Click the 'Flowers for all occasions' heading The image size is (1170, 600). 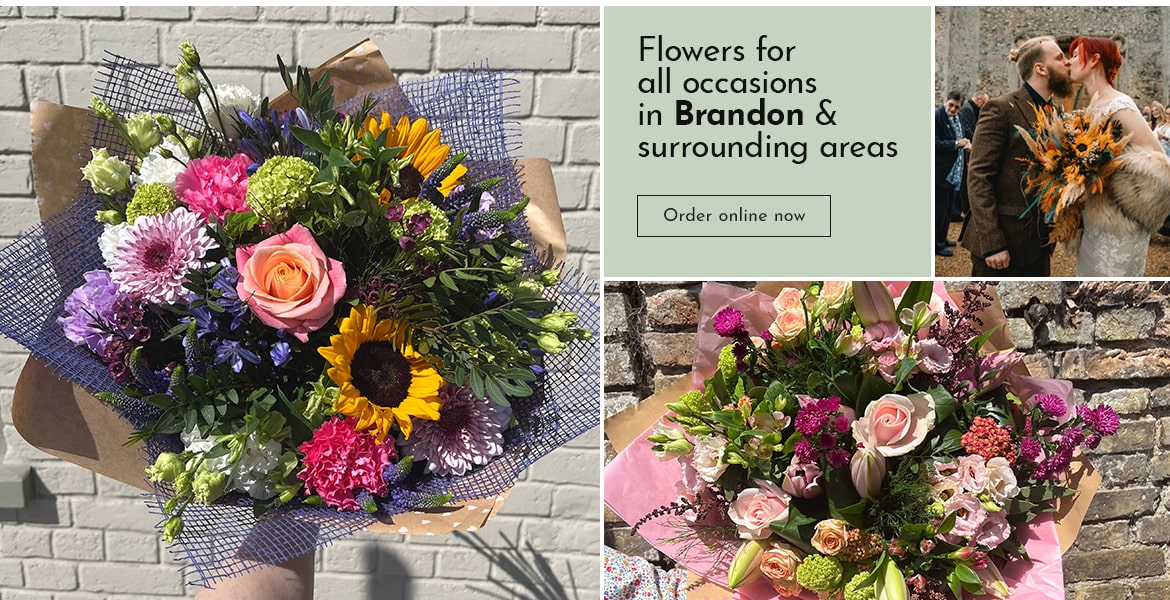(728, 66)
